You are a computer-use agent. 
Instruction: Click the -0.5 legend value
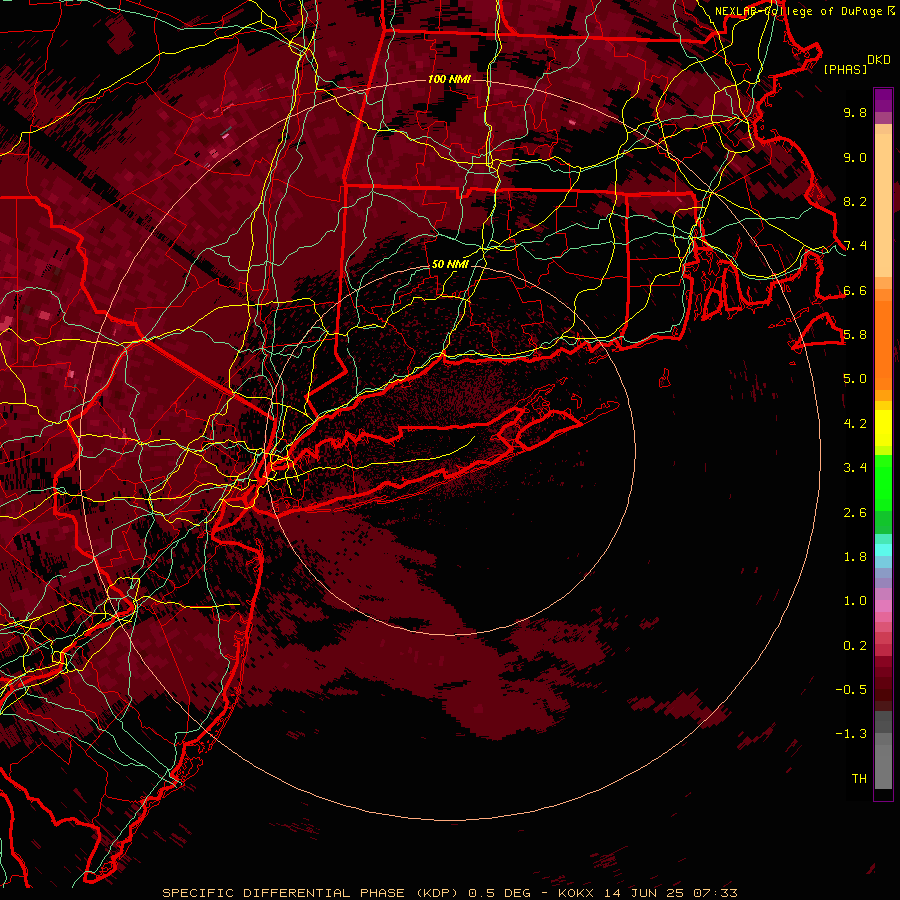(851, 690)
